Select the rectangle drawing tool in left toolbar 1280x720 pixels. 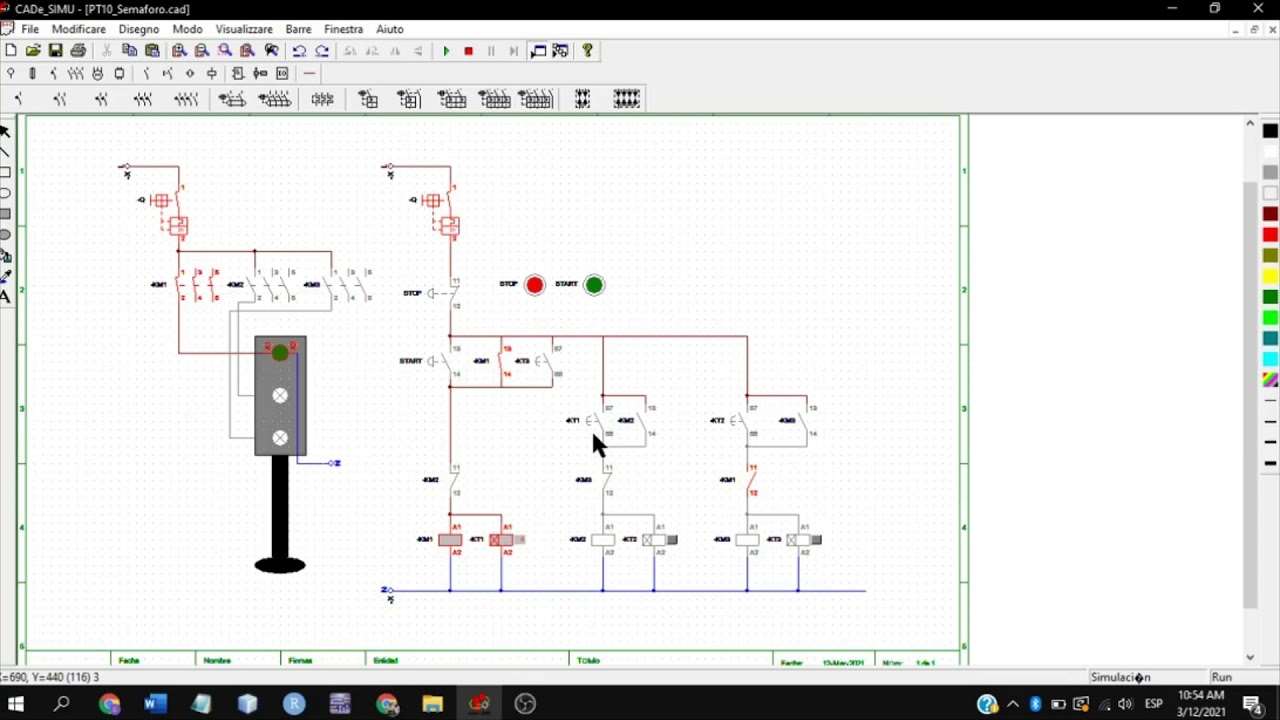5,172
